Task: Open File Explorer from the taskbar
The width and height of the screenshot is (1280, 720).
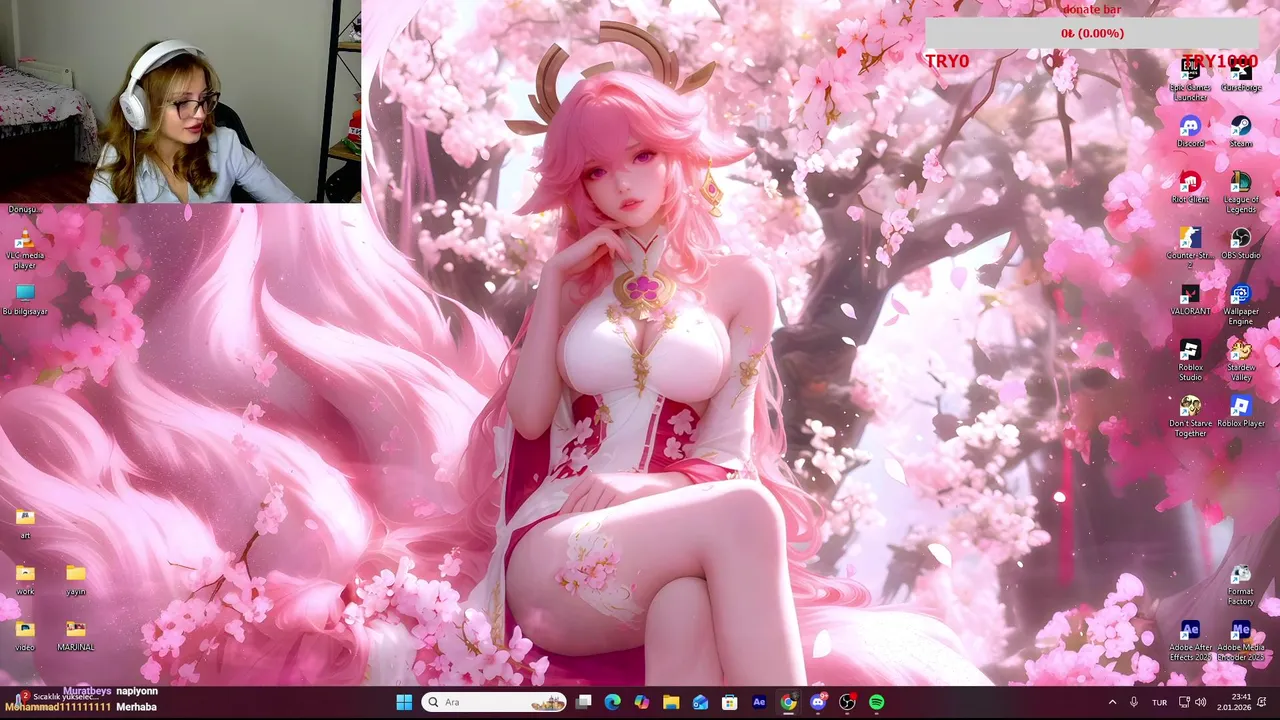Action: (x=671, y=702)
